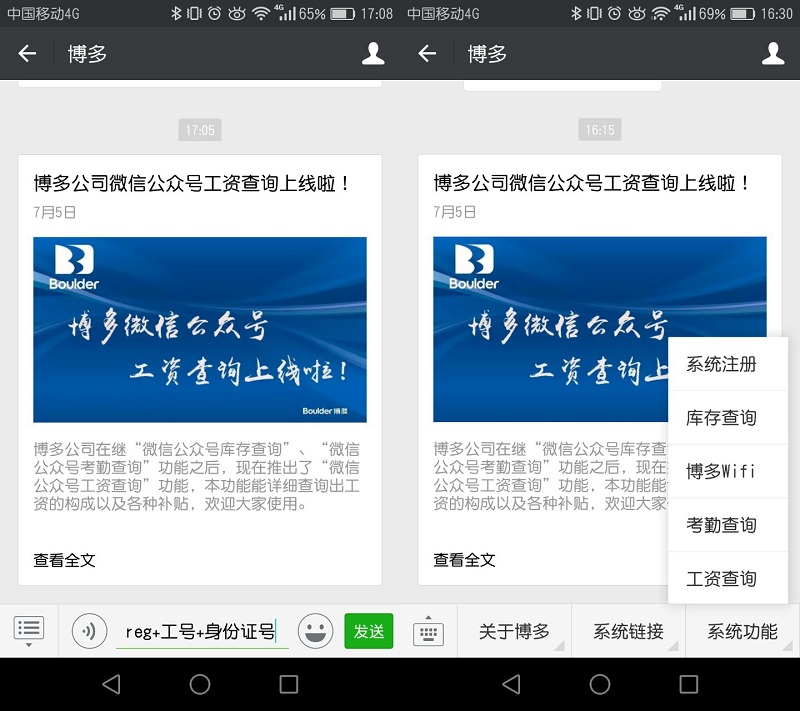Expand the 系统链接 bottom menu
This screenshot has height=711, width=800.
pos(628,631)
